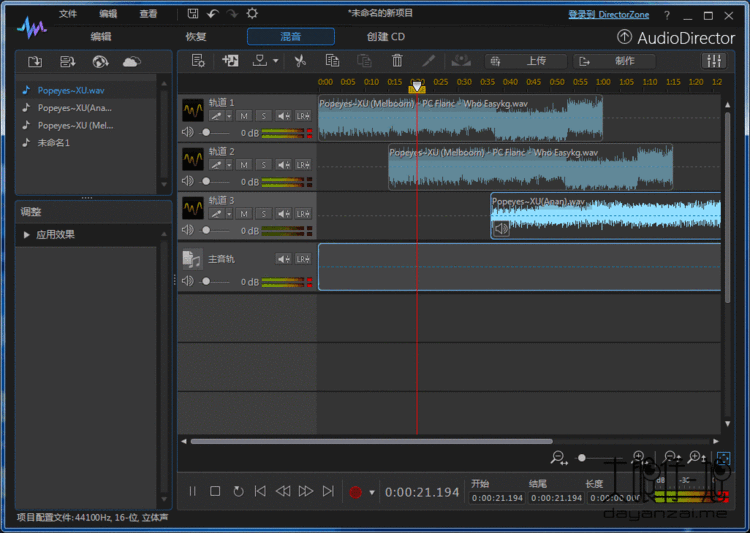Click the redo arrow icon
750x533 pixels.
click(x=232, y=14)
